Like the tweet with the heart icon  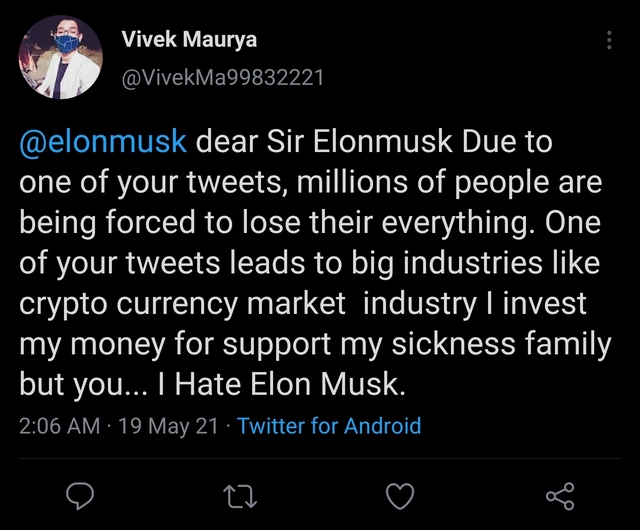pos(400,495)
